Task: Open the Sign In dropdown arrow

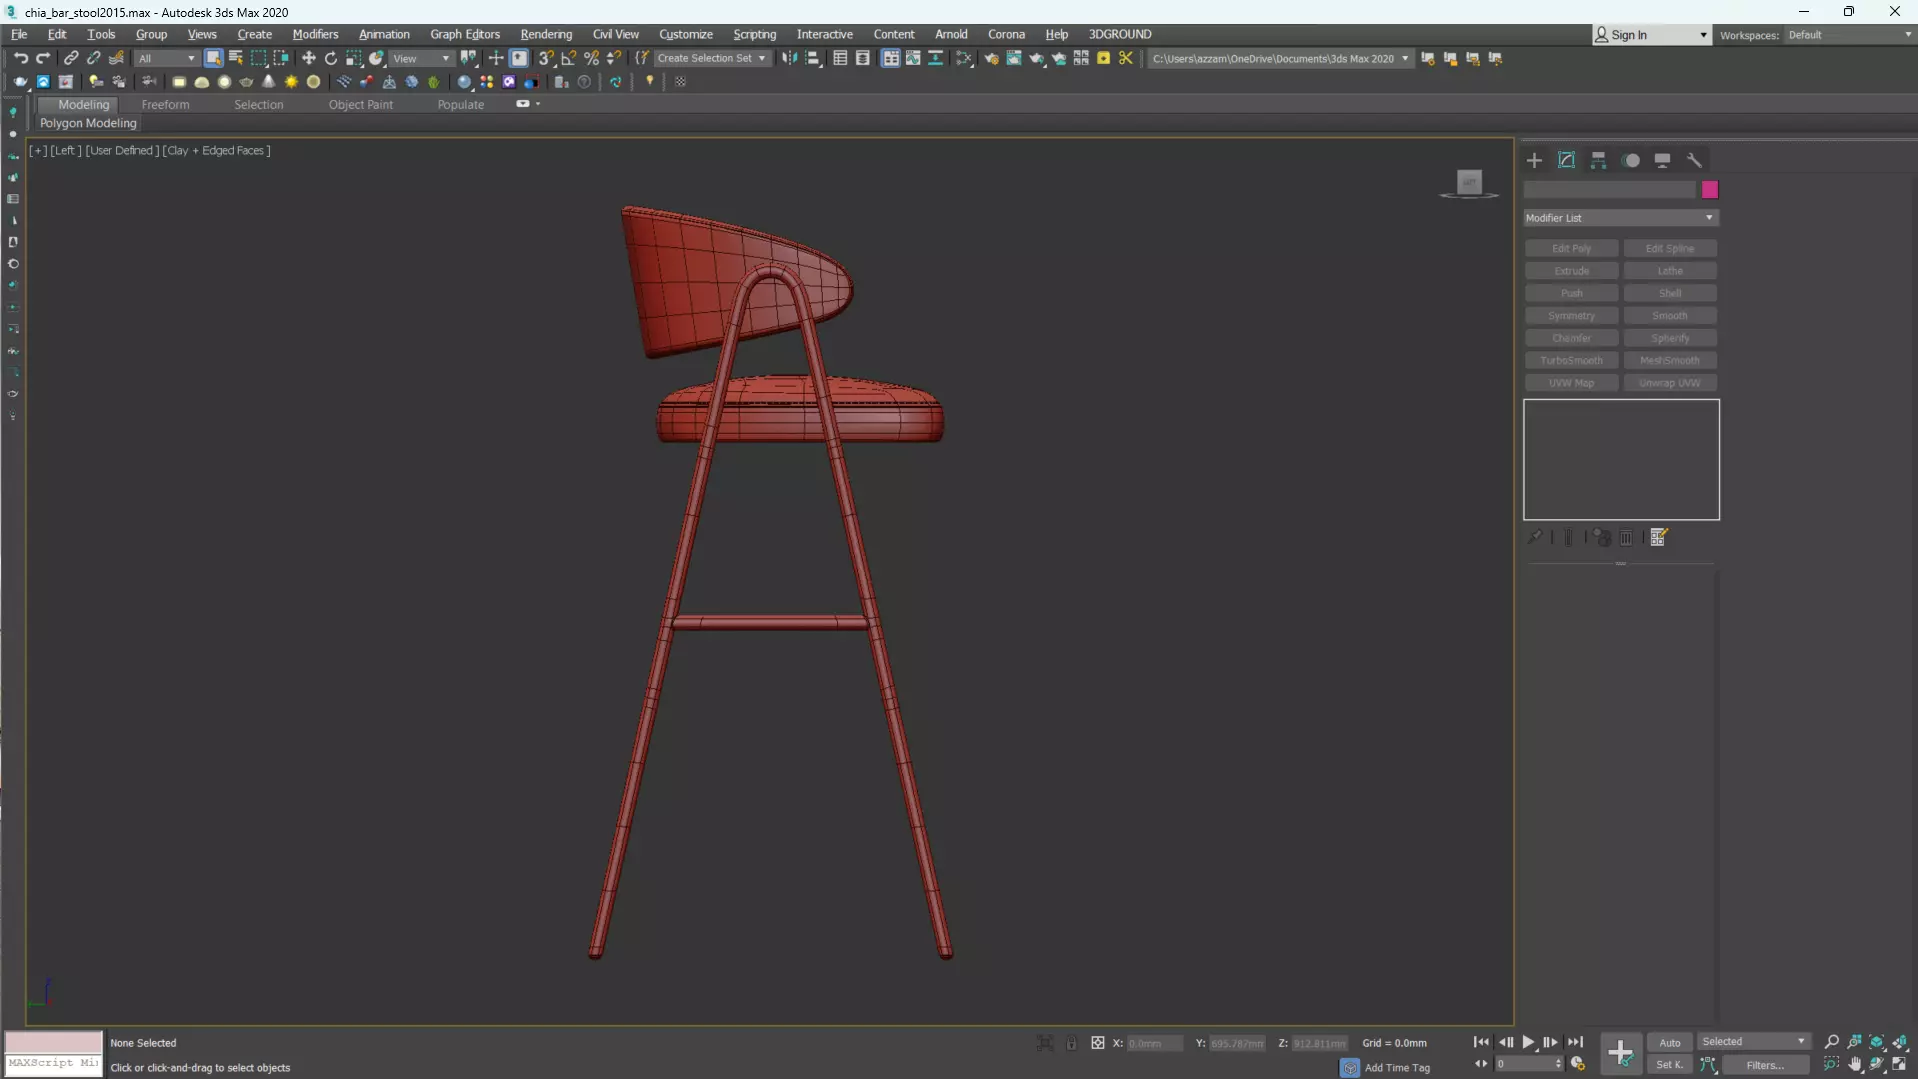Action: pyautogui.click(x=1703, y=35)
